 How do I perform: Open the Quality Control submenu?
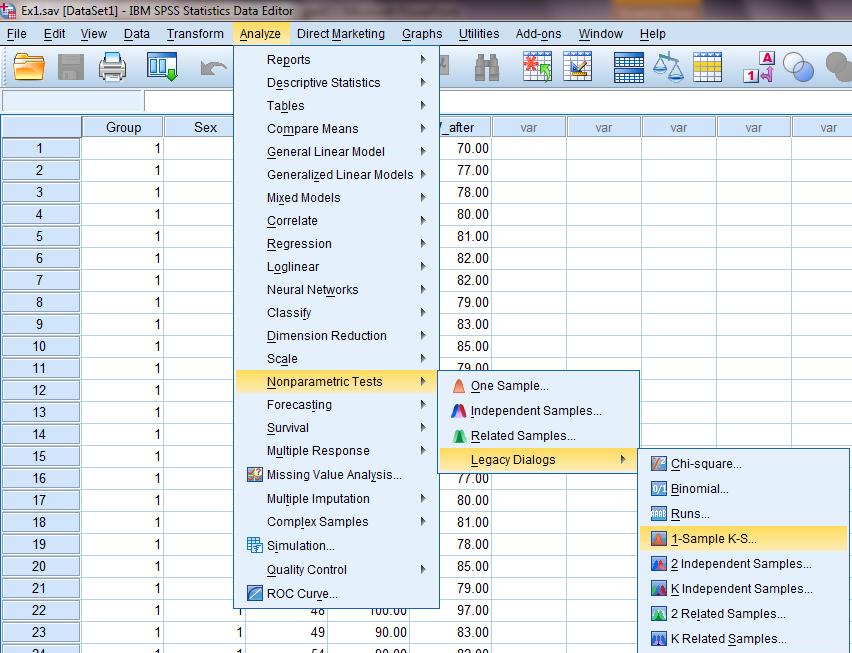336,569
